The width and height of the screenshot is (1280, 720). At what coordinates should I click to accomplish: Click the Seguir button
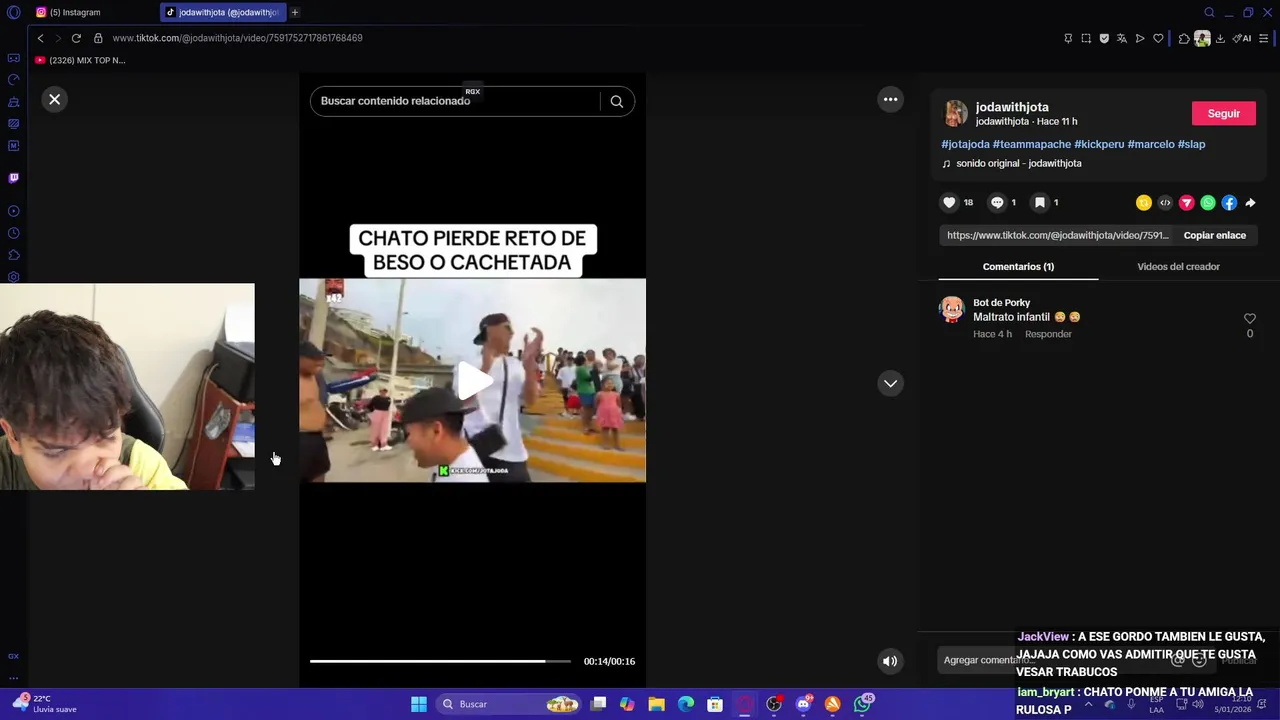1223,113
